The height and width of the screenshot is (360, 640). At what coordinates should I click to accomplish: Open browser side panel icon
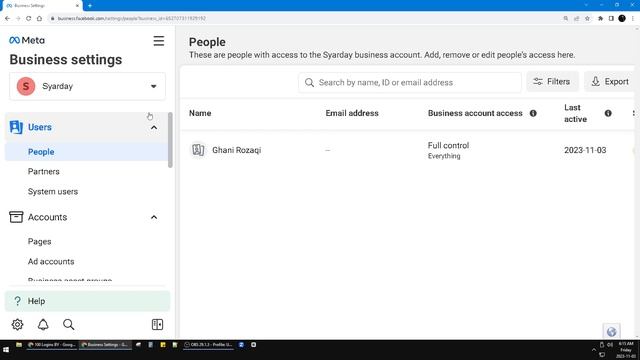pyautogui.click(x=611, y=18)
